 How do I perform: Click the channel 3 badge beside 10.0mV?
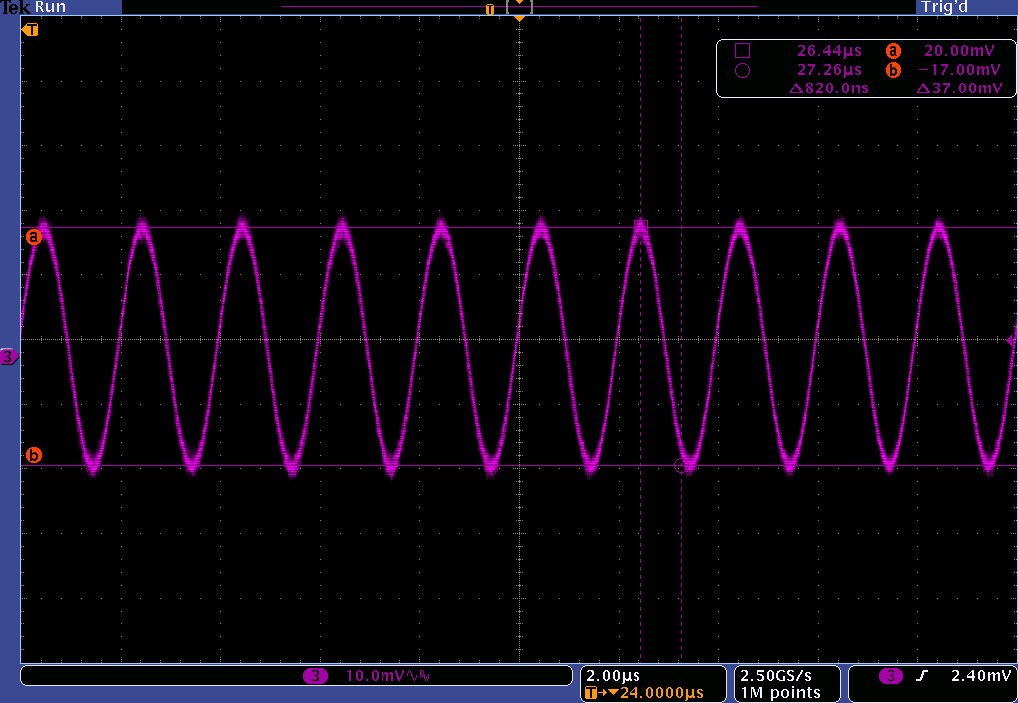pos(316,677)
